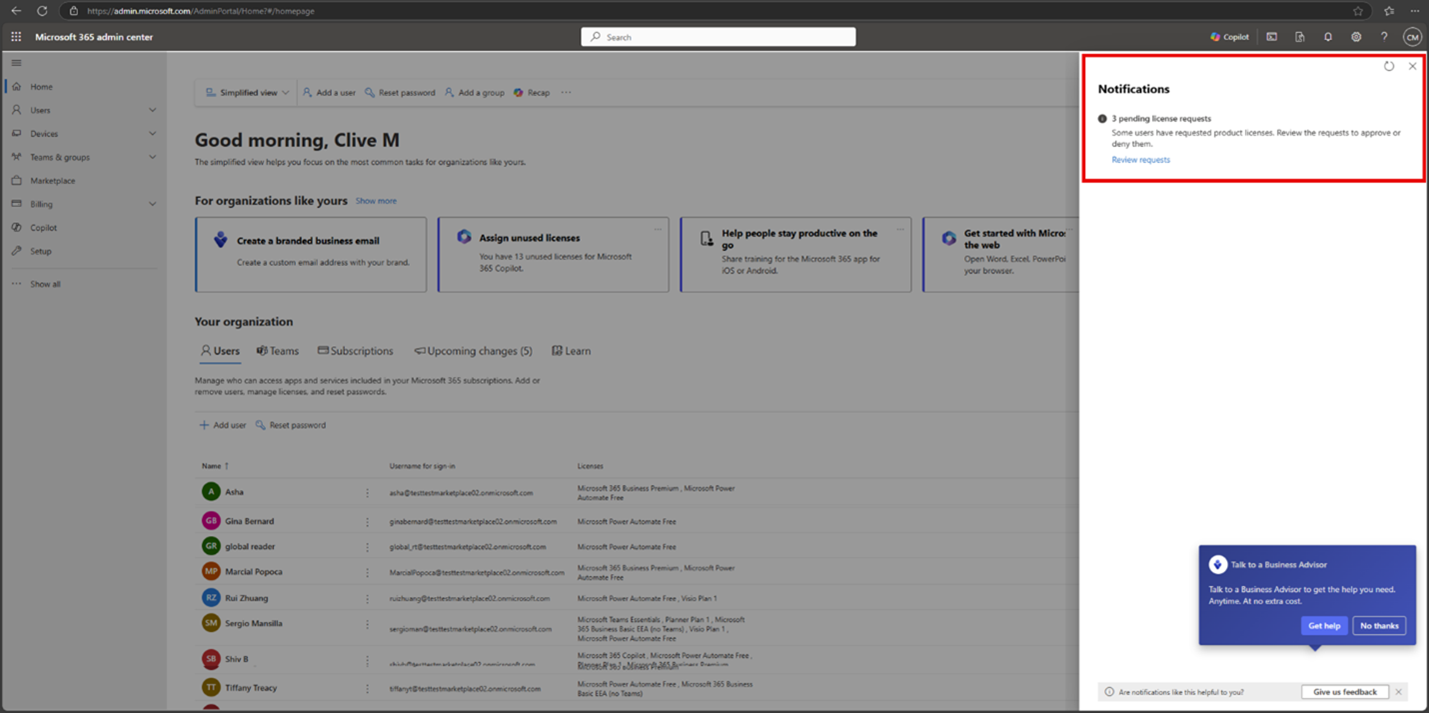This screenshot has height=713, width=1429.
Task: Open the toolbar more options ellipsis
Action: [566, 93]
